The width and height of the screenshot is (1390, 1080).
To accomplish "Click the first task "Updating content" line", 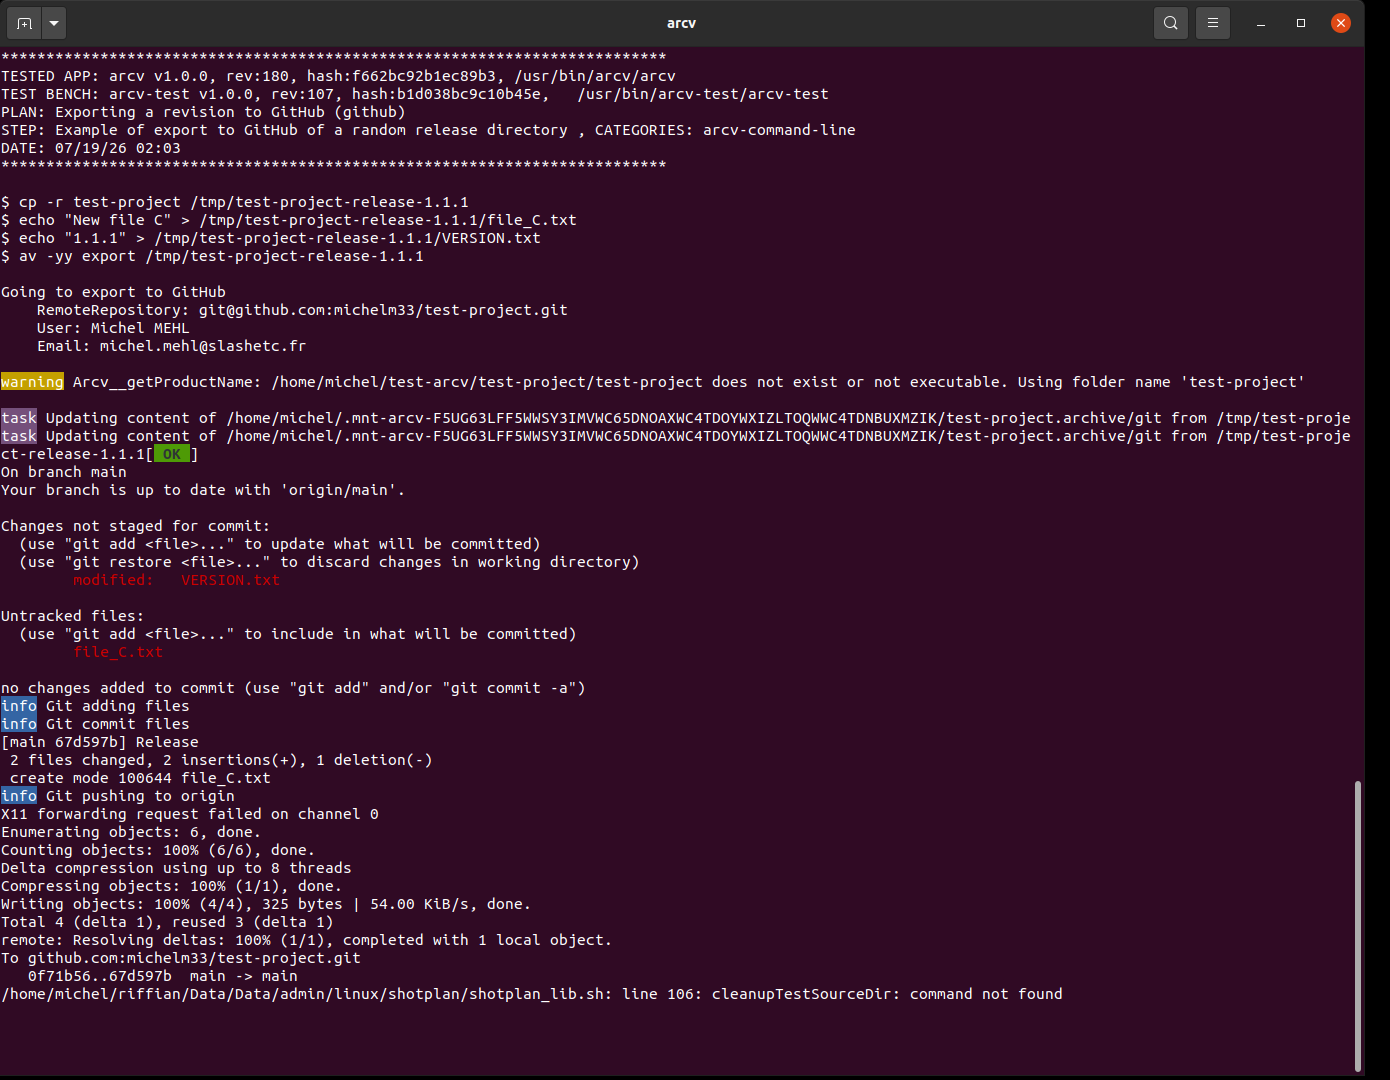I will point(676,418).
